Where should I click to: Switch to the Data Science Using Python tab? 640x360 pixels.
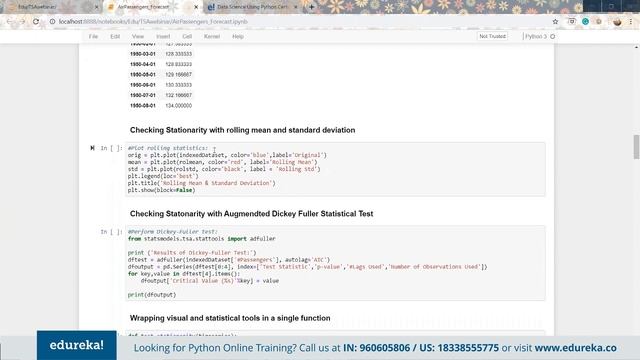(x=252, y=7)
